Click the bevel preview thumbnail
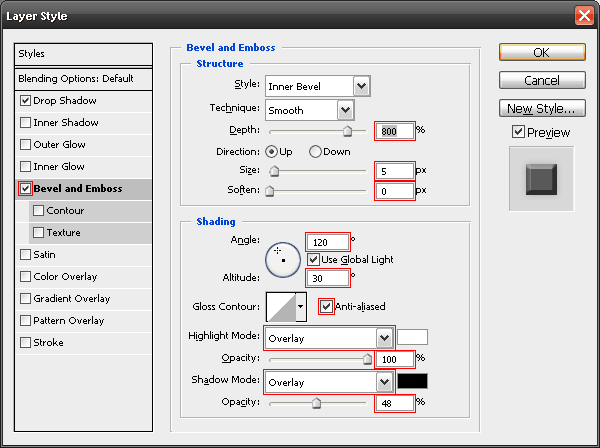600x448 pixels. click(540, 179)
